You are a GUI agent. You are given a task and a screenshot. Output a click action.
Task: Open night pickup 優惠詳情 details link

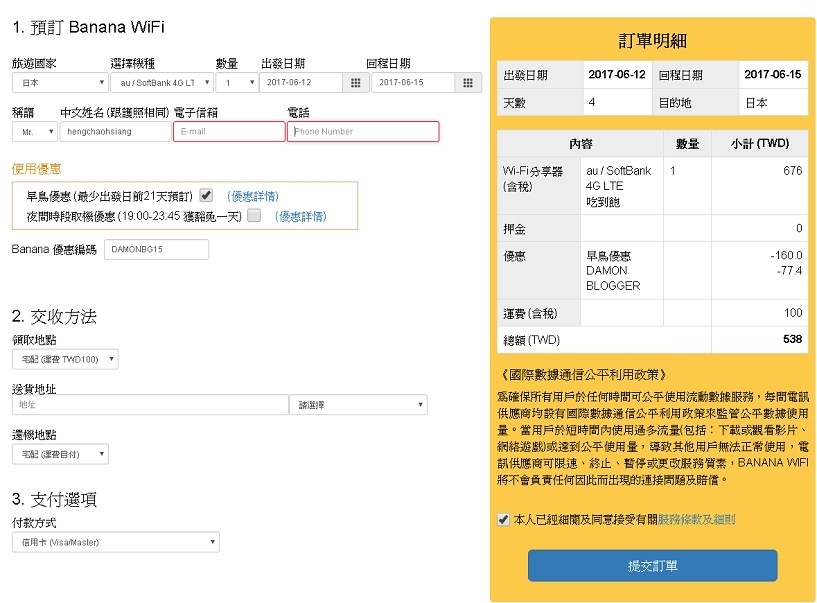point(301,216)
